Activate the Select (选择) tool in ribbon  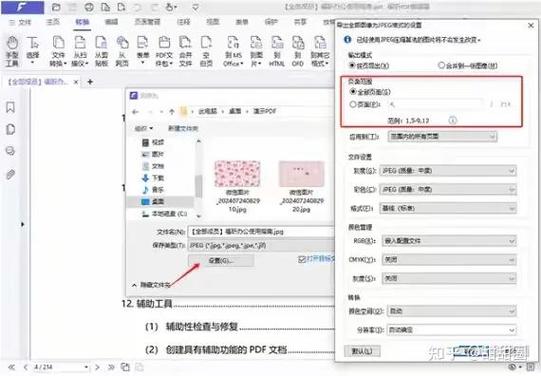[x=33, y=51]
